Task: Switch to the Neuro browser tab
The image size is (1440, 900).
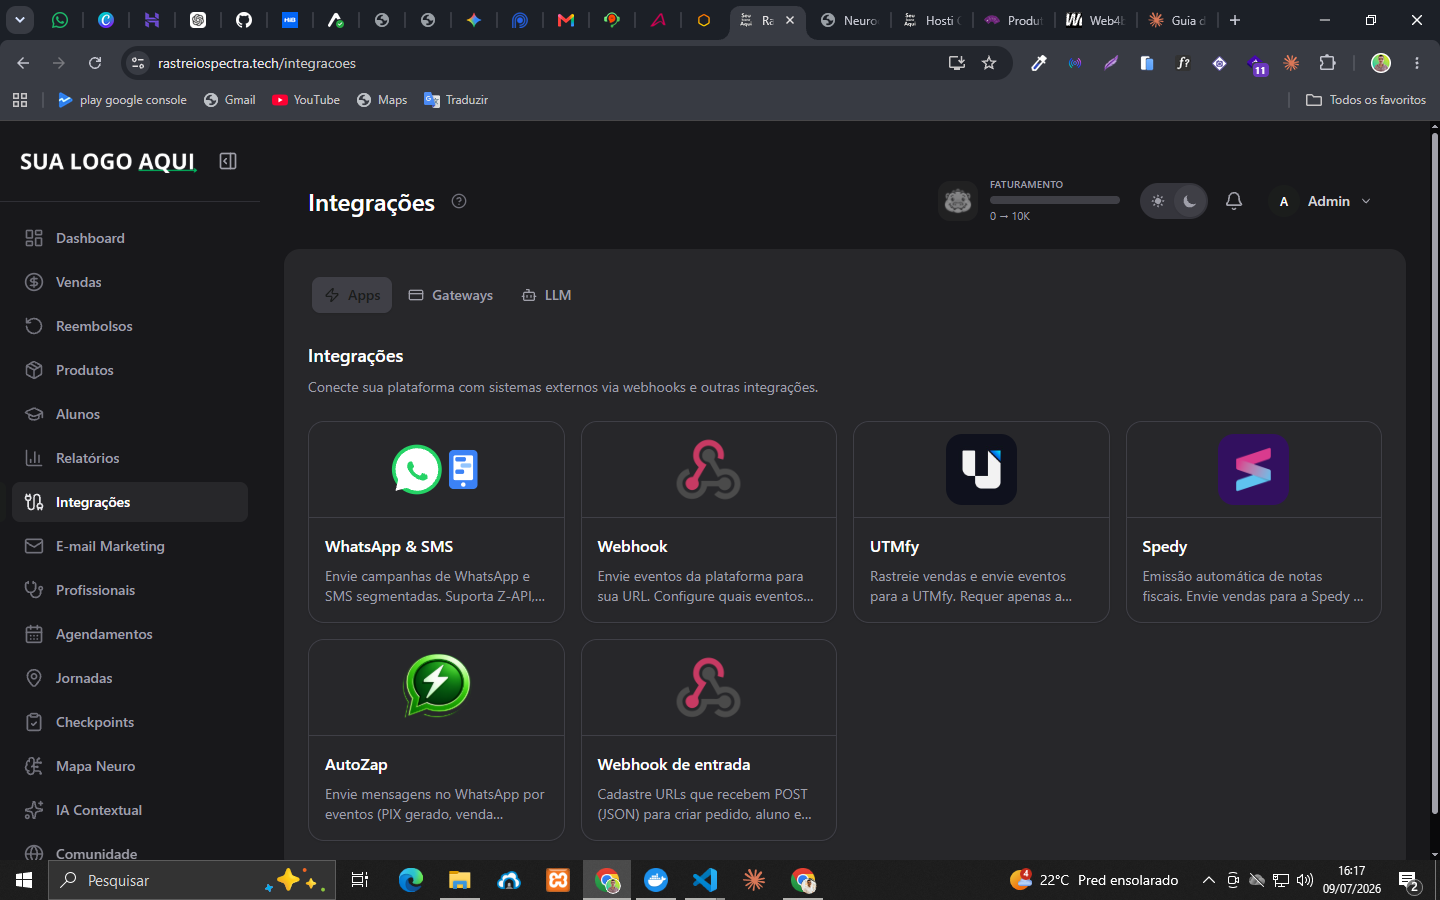Action: (x=850, y=20)
